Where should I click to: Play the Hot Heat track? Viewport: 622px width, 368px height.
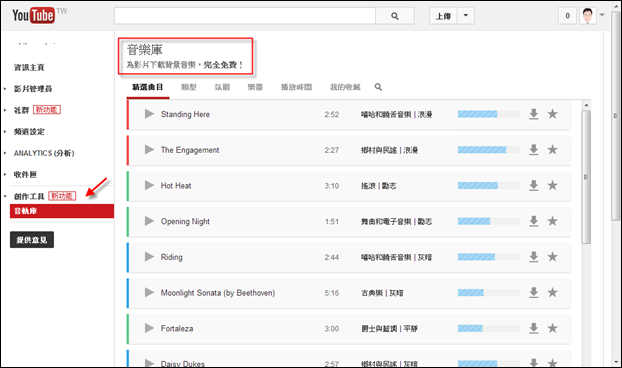click(x=149, y=186)
